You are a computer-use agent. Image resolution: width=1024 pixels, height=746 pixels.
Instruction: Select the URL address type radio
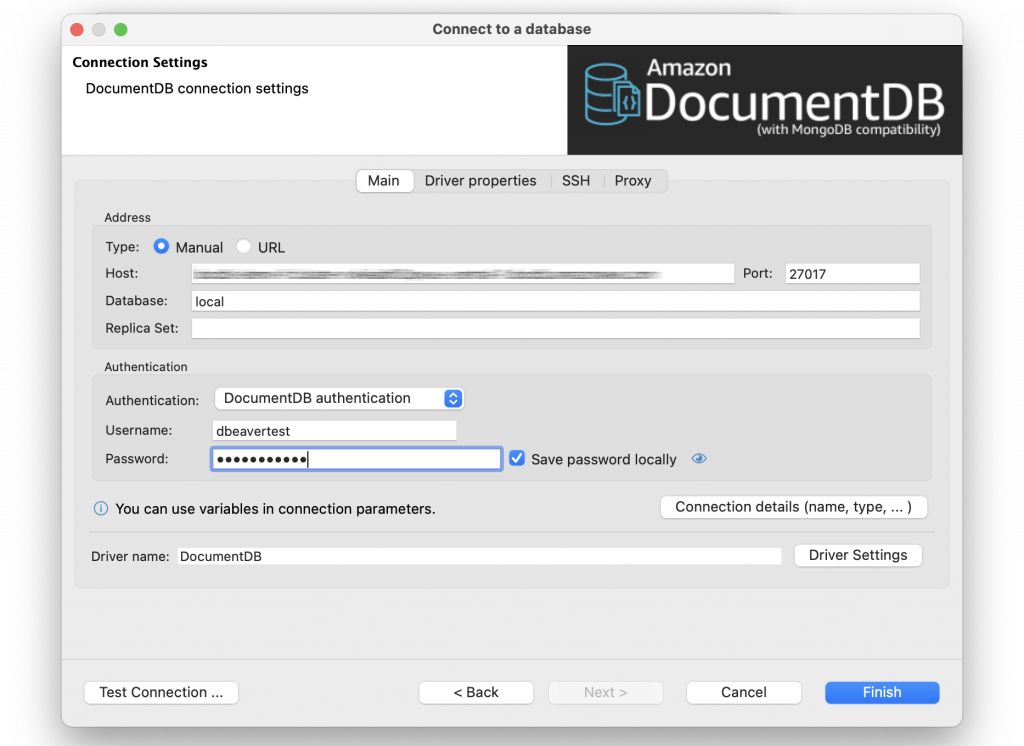(x=244, y=246)
